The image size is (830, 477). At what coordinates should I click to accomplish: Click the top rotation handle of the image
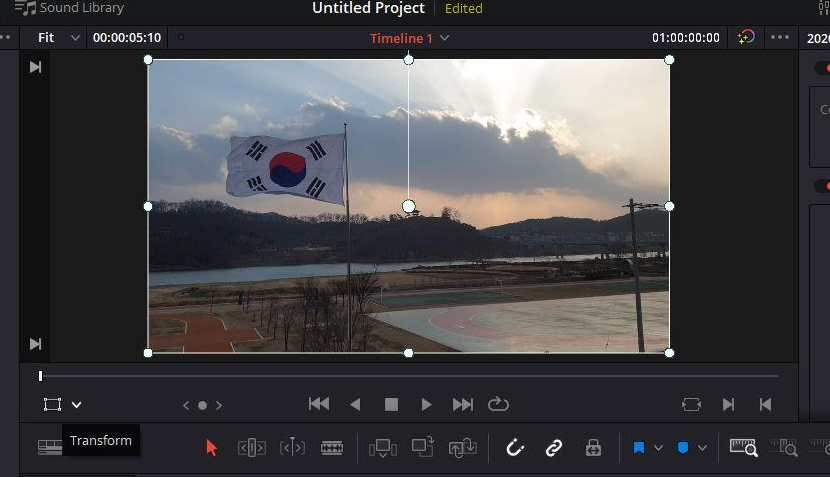[409, 60]
